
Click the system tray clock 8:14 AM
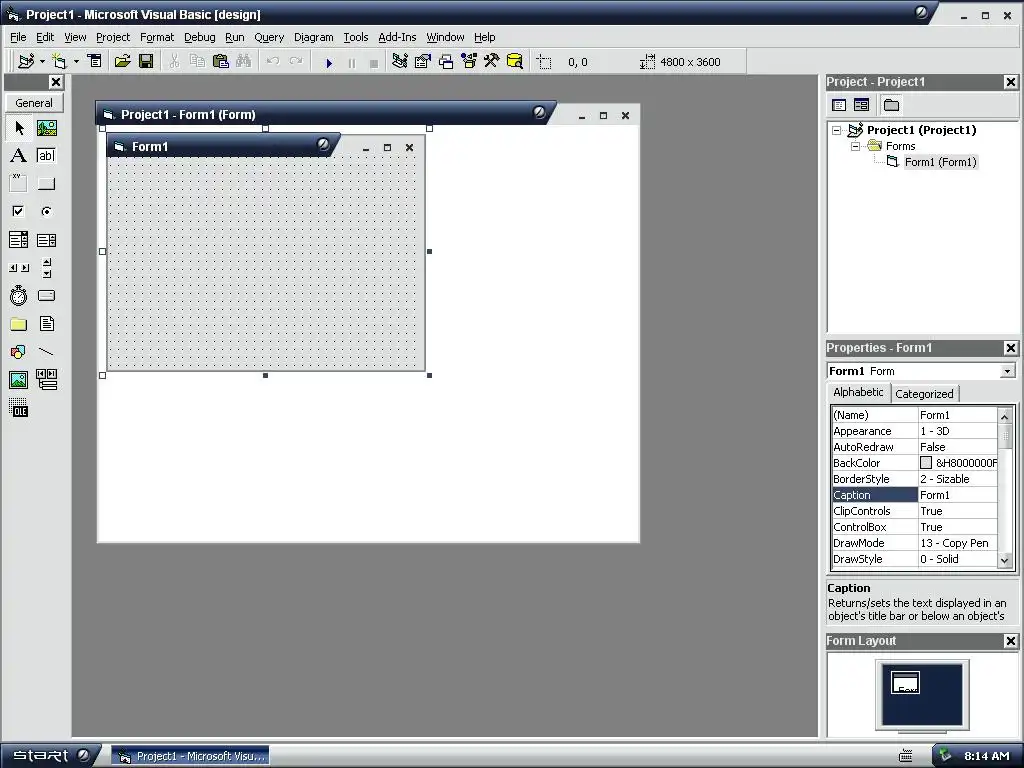[x=987, y=756]
